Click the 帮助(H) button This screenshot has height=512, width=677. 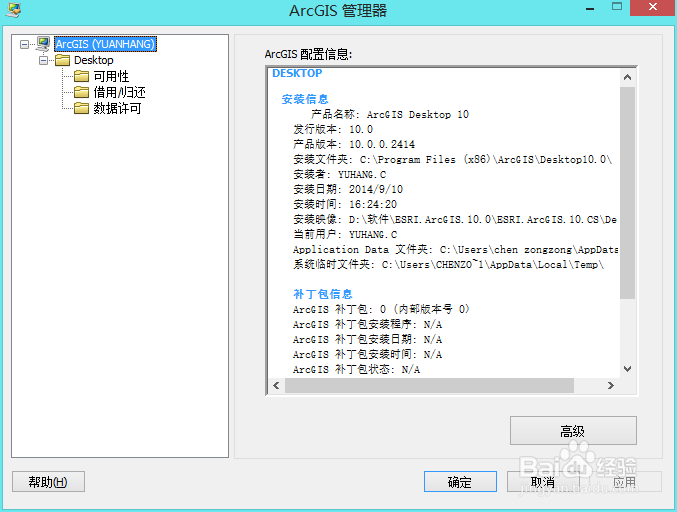click(x=48, y=481)
